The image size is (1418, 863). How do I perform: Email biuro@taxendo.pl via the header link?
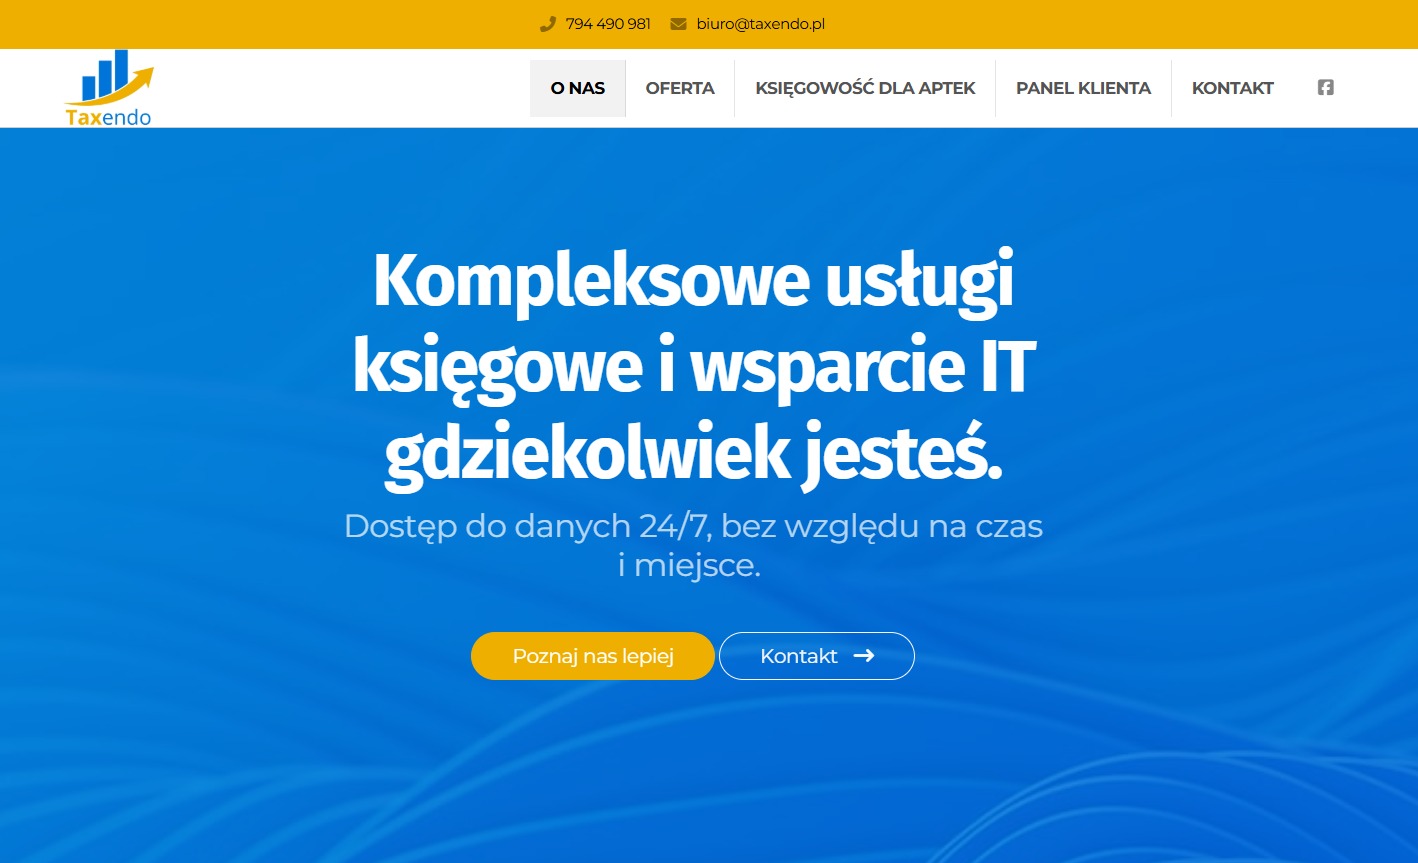[x=761, y=23]
